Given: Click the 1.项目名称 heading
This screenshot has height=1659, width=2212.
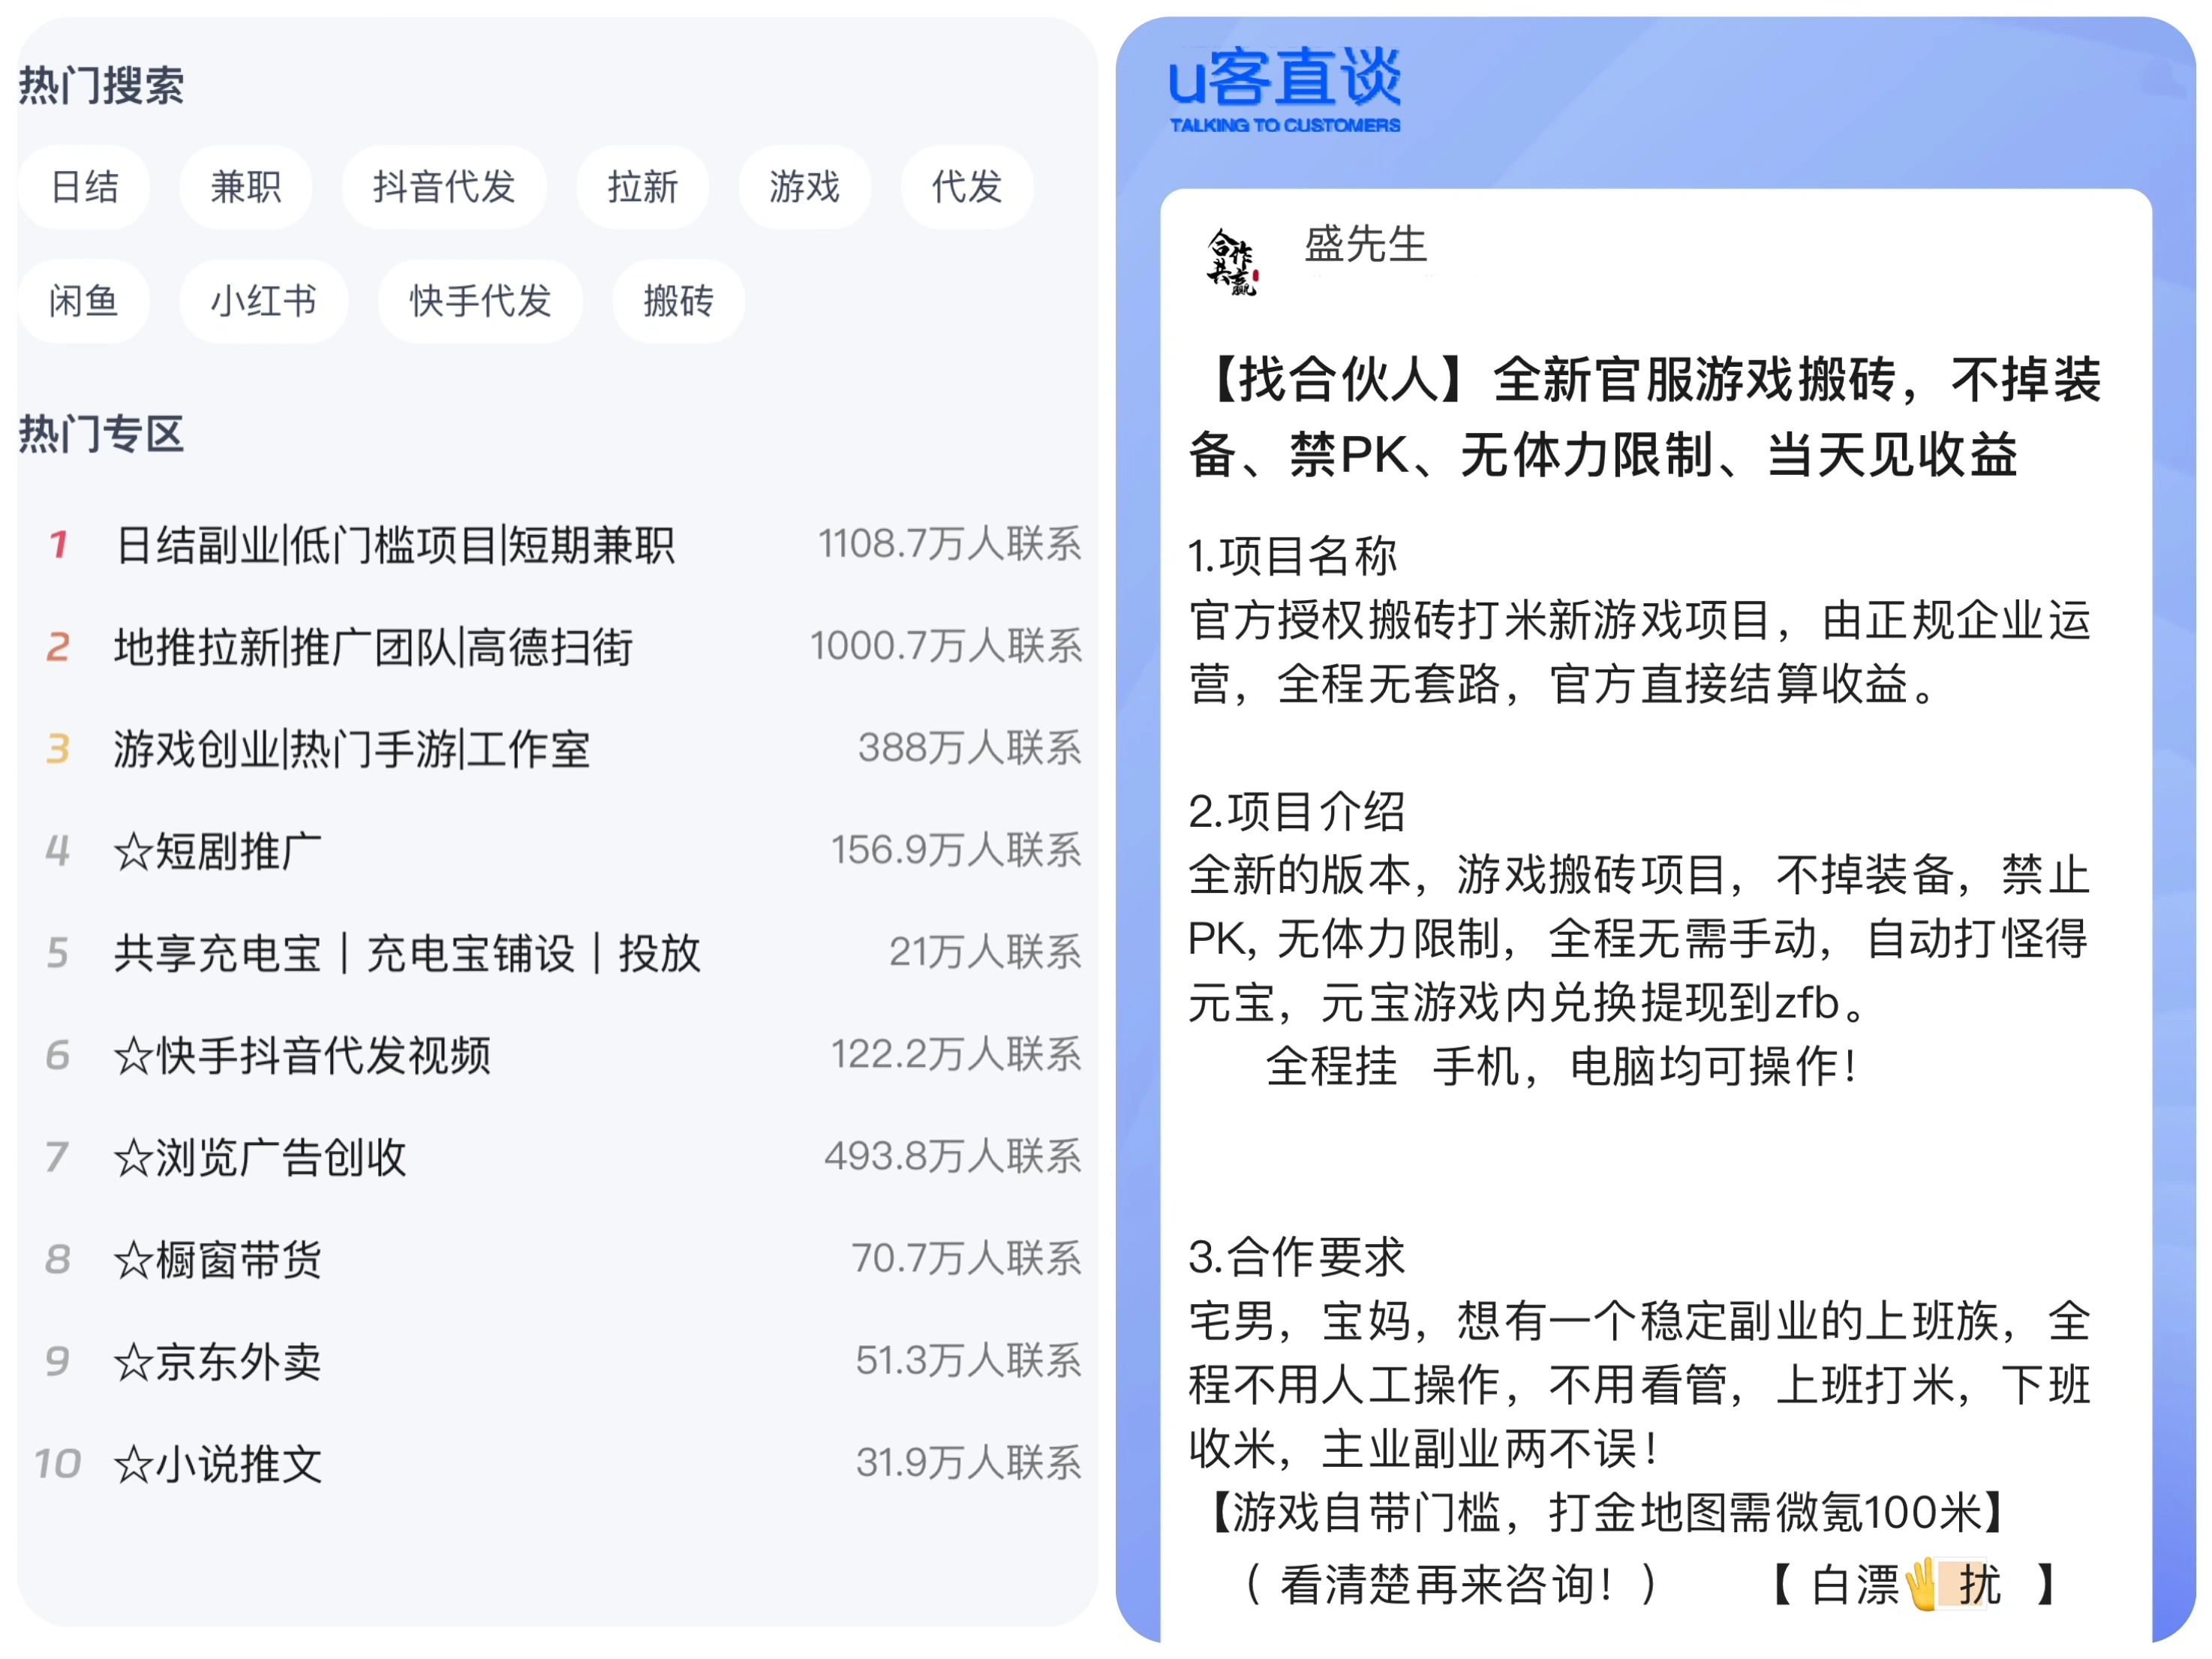Looking at the screenshot, I should coord(1292,555).
